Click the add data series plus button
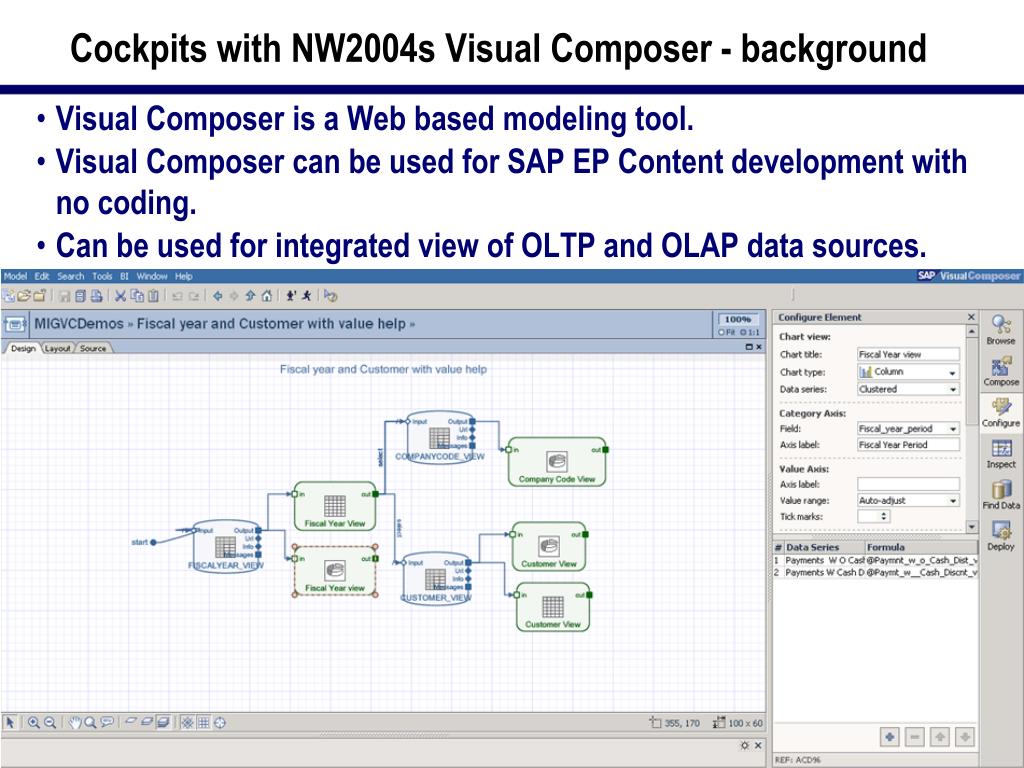This screenshot has height=768, width=1024. (x=889, y=737)
